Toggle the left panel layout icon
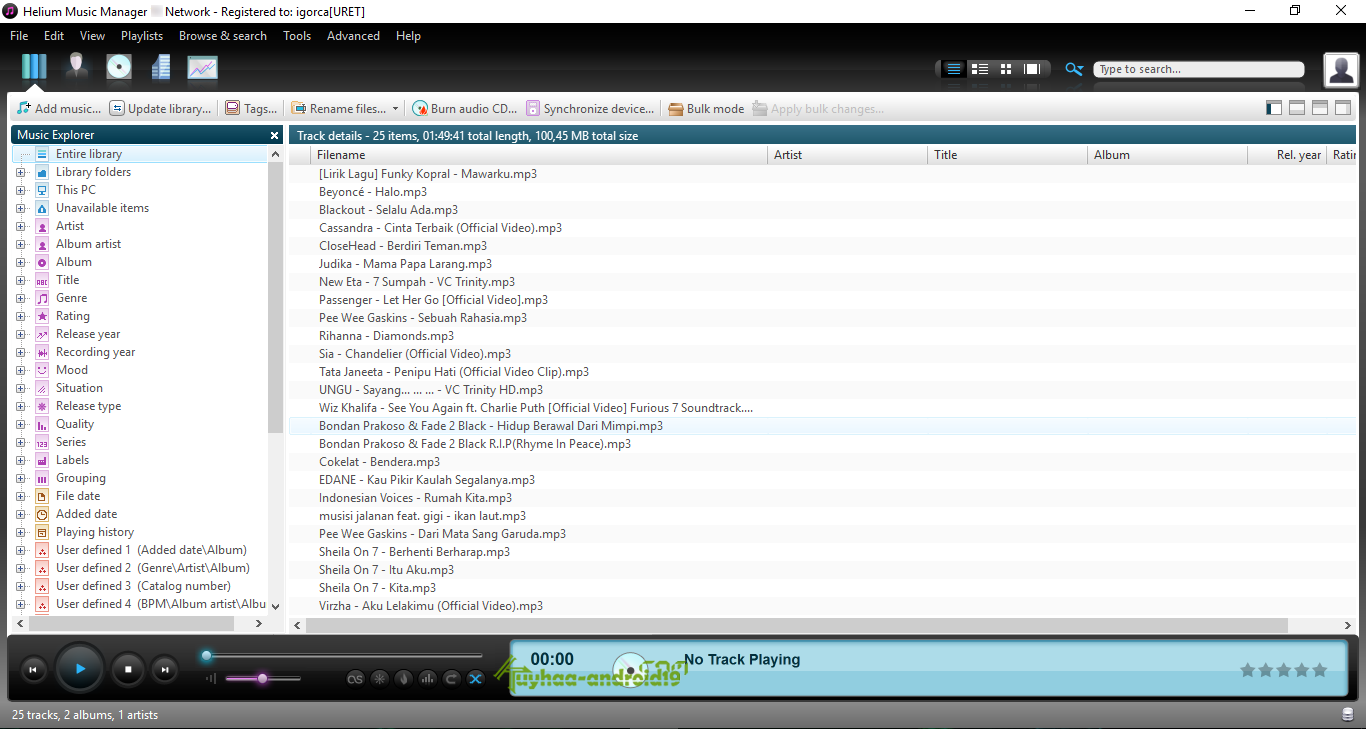 pyautogui.click(x=1274, y=108)
